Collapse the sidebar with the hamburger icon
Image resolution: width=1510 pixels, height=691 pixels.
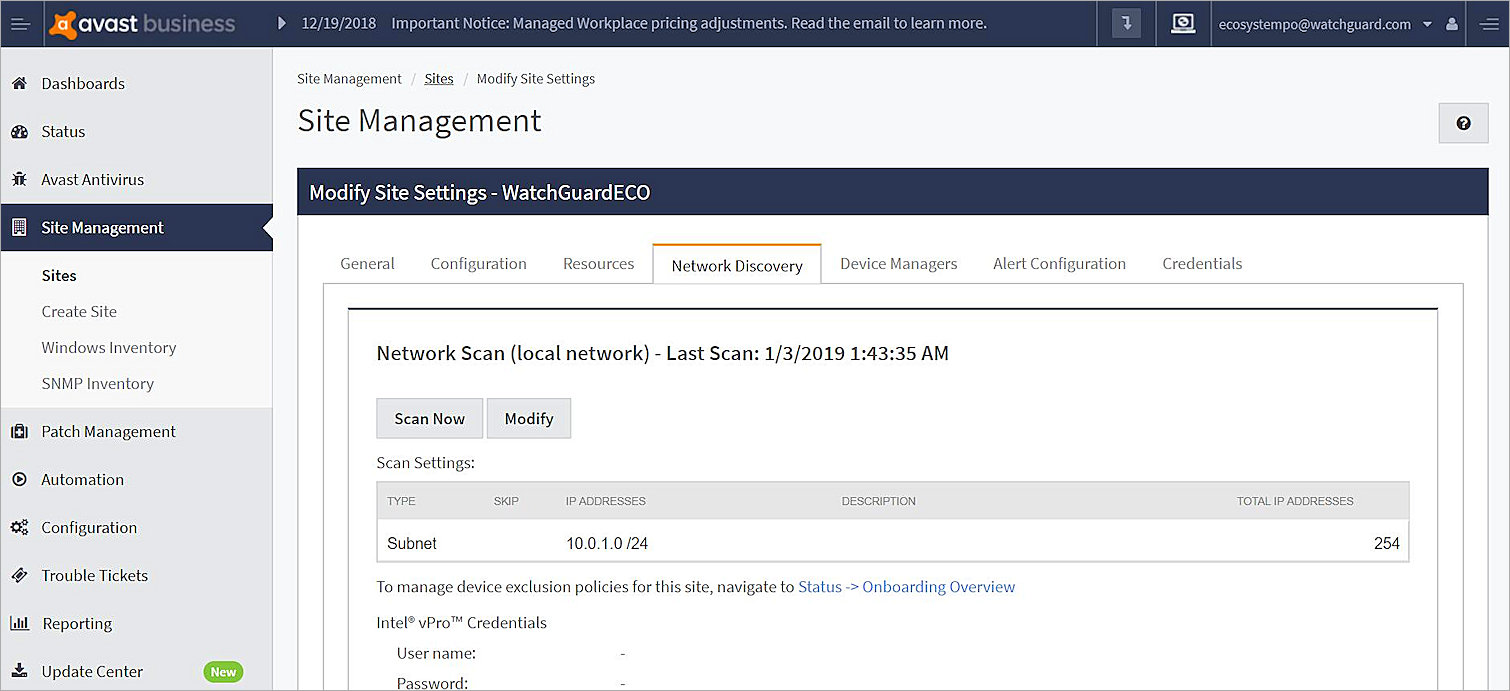pos(21,22)
